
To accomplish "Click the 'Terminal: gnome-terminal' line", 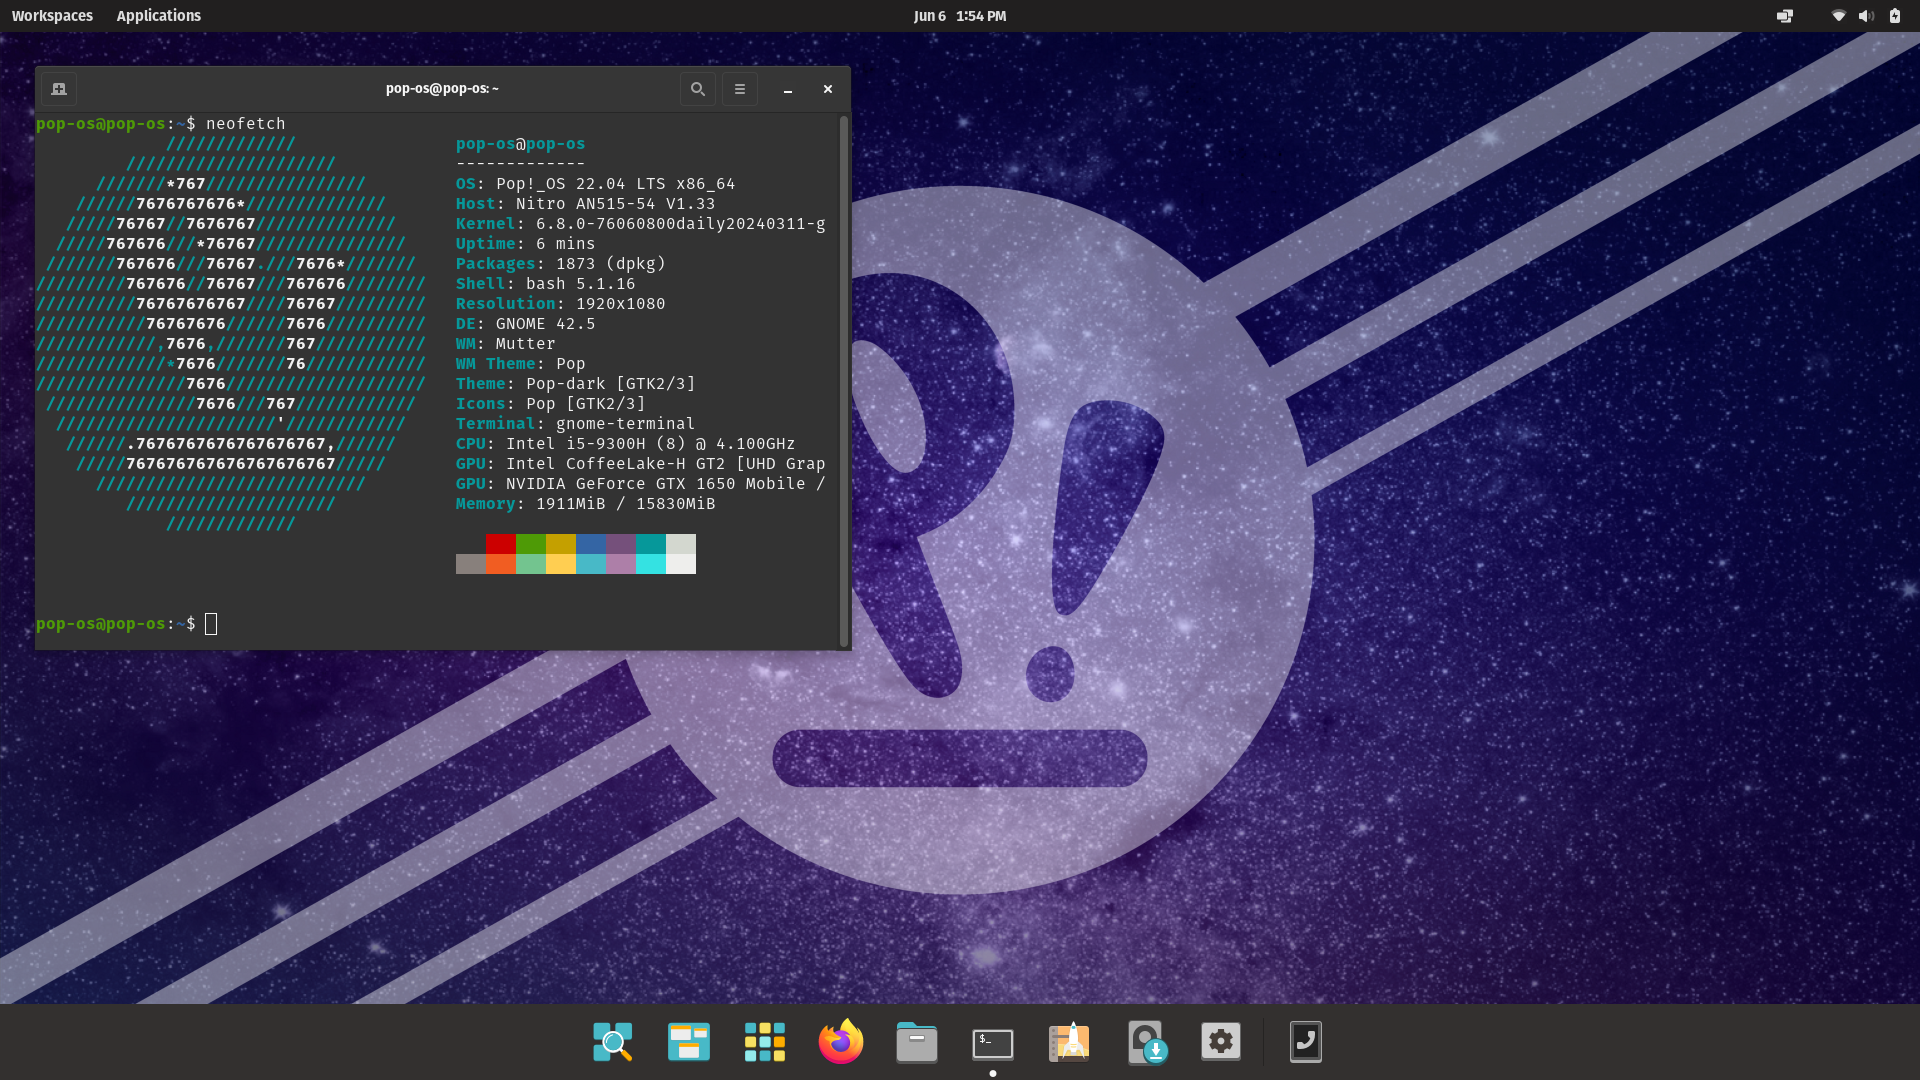I will tap(575, 424).
